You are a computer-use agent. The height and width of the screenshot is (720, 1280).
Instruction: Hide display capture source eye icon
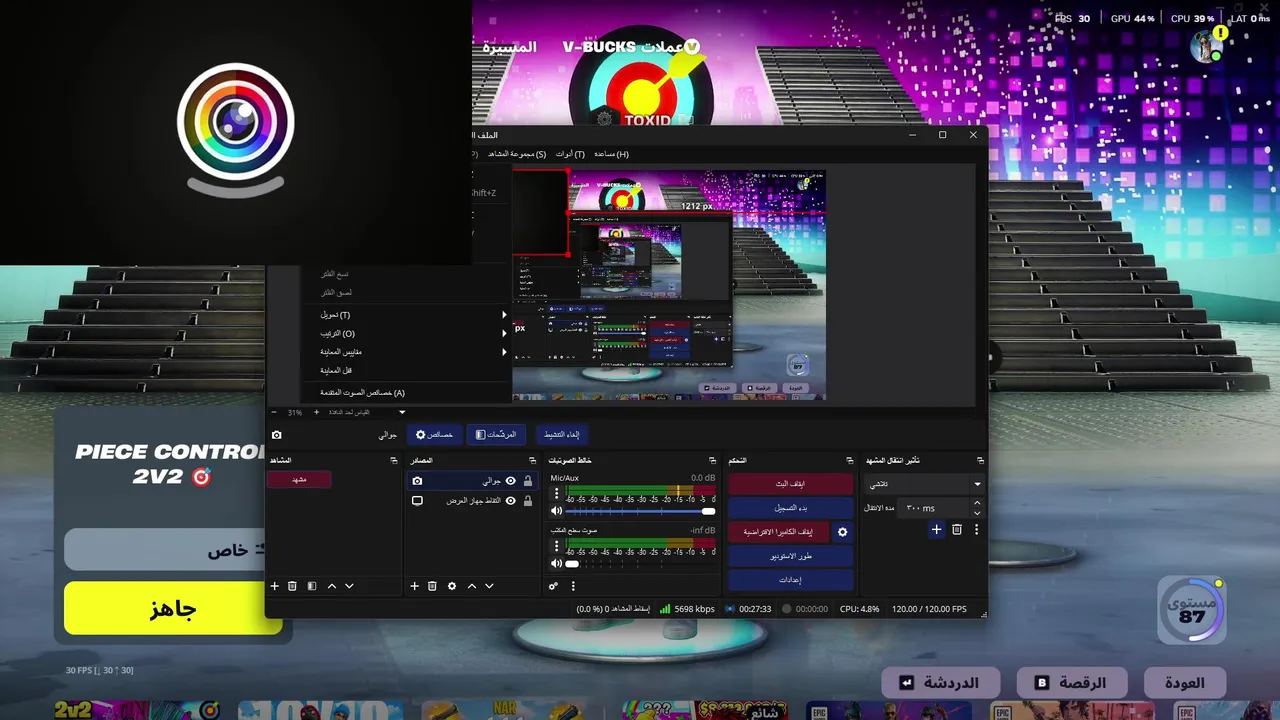click(510, 500)
